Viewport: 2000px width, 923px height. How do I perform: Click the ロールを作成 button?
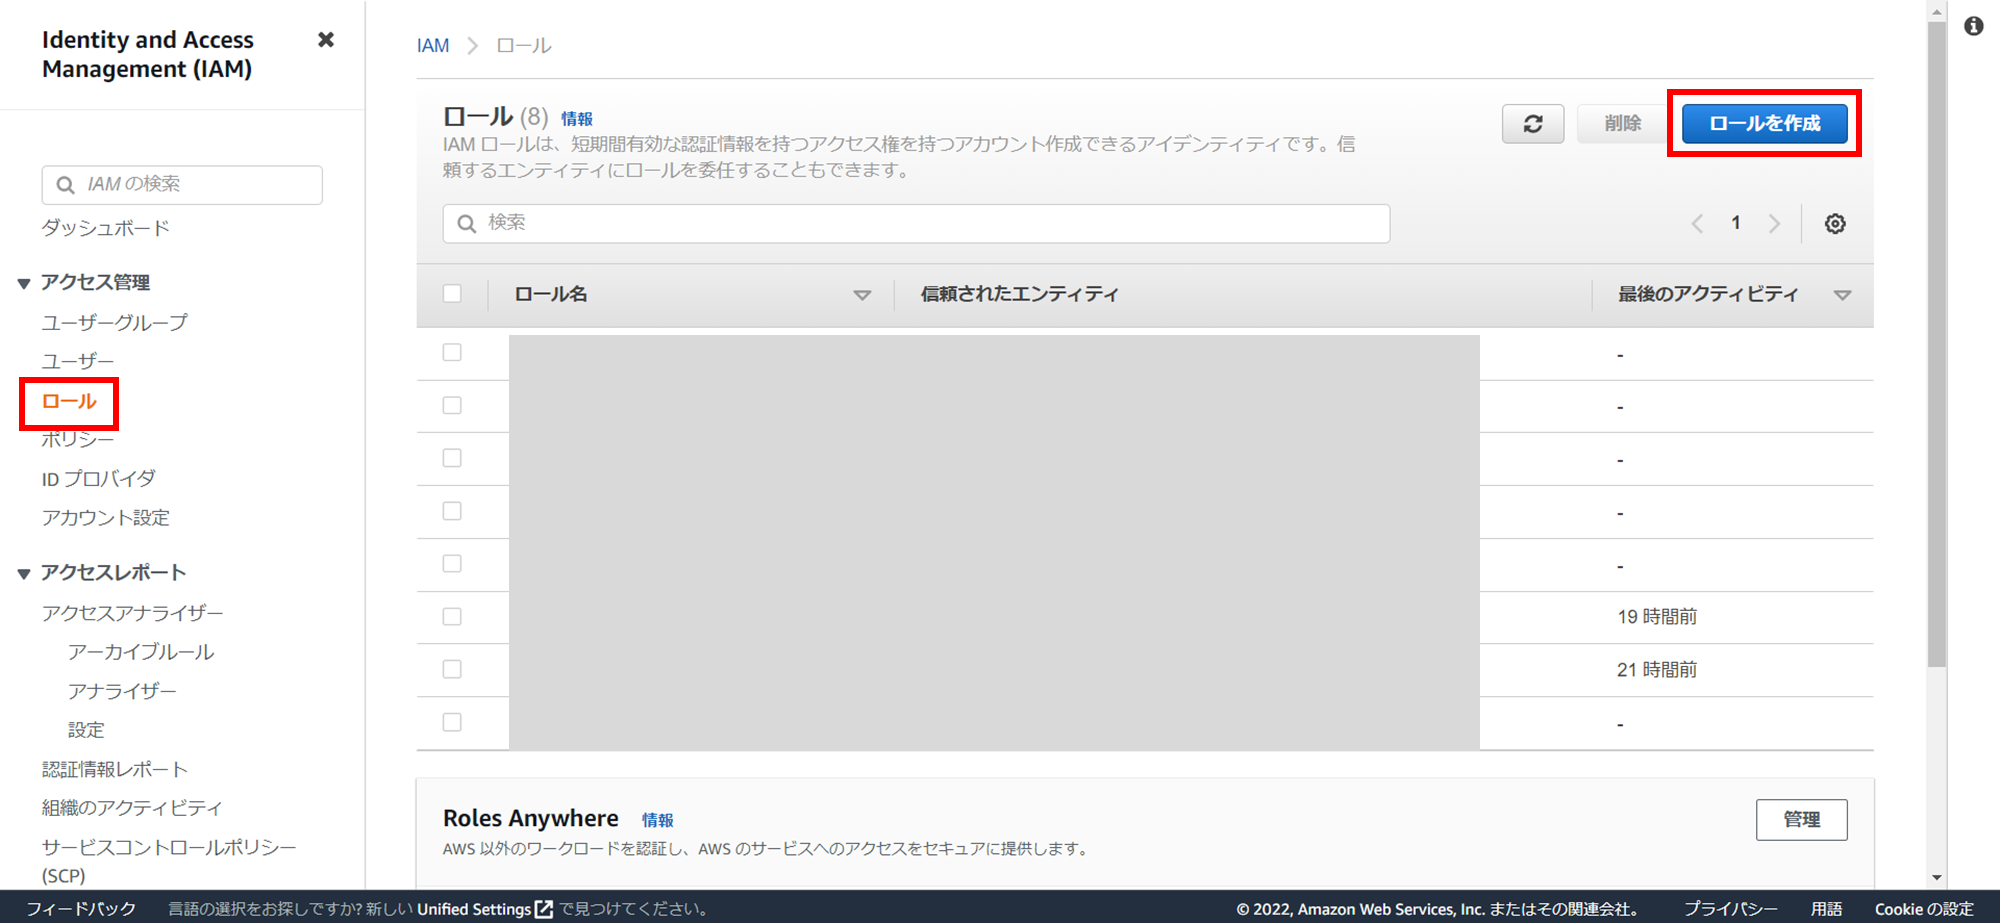[x=1764, y=123]
